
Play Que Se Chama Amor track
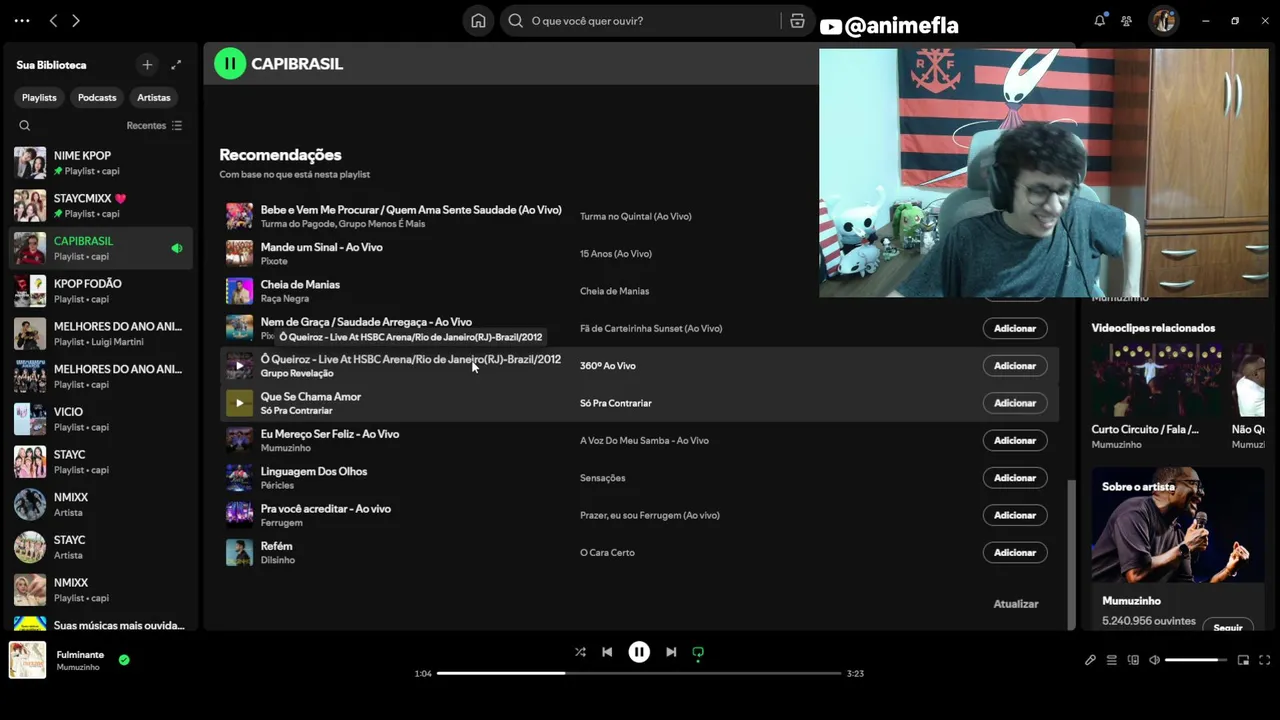pyautogui.click(x=239, y=403)
